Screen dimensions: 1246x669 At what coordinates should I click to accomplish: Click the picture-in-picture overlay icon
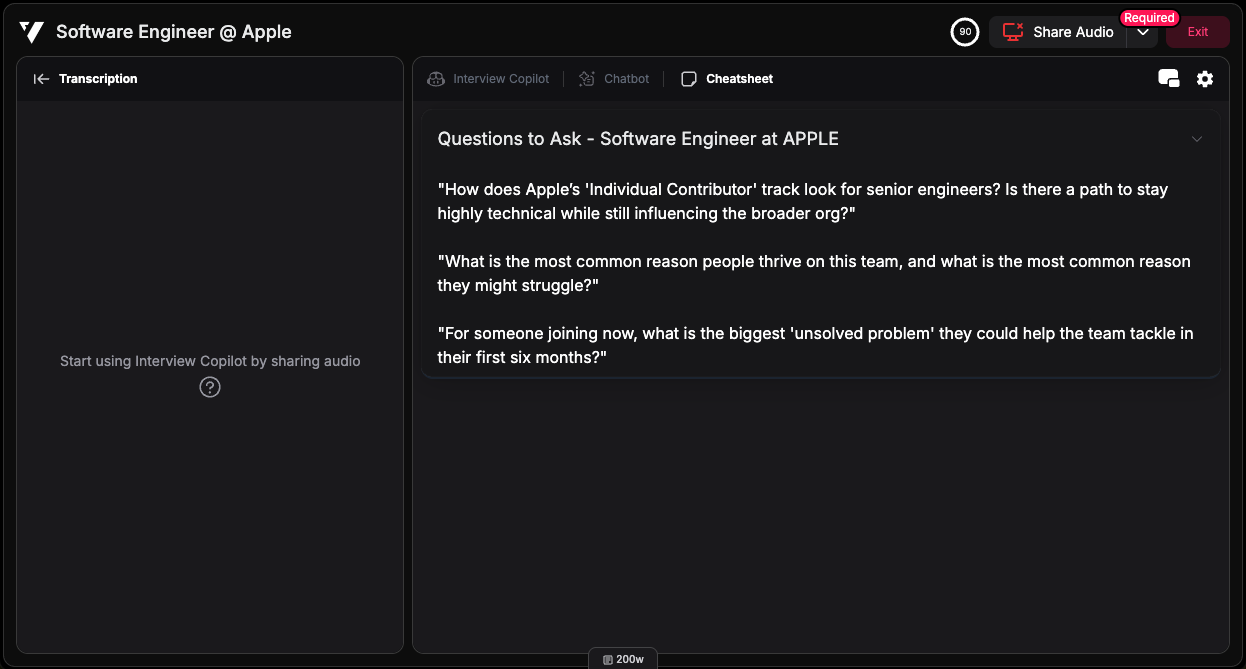1168,79
